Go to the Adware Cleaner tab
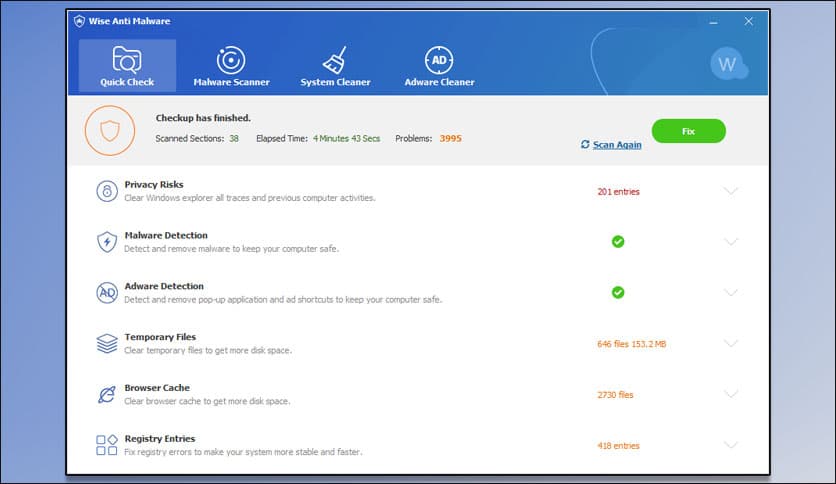 coord(439,66)
